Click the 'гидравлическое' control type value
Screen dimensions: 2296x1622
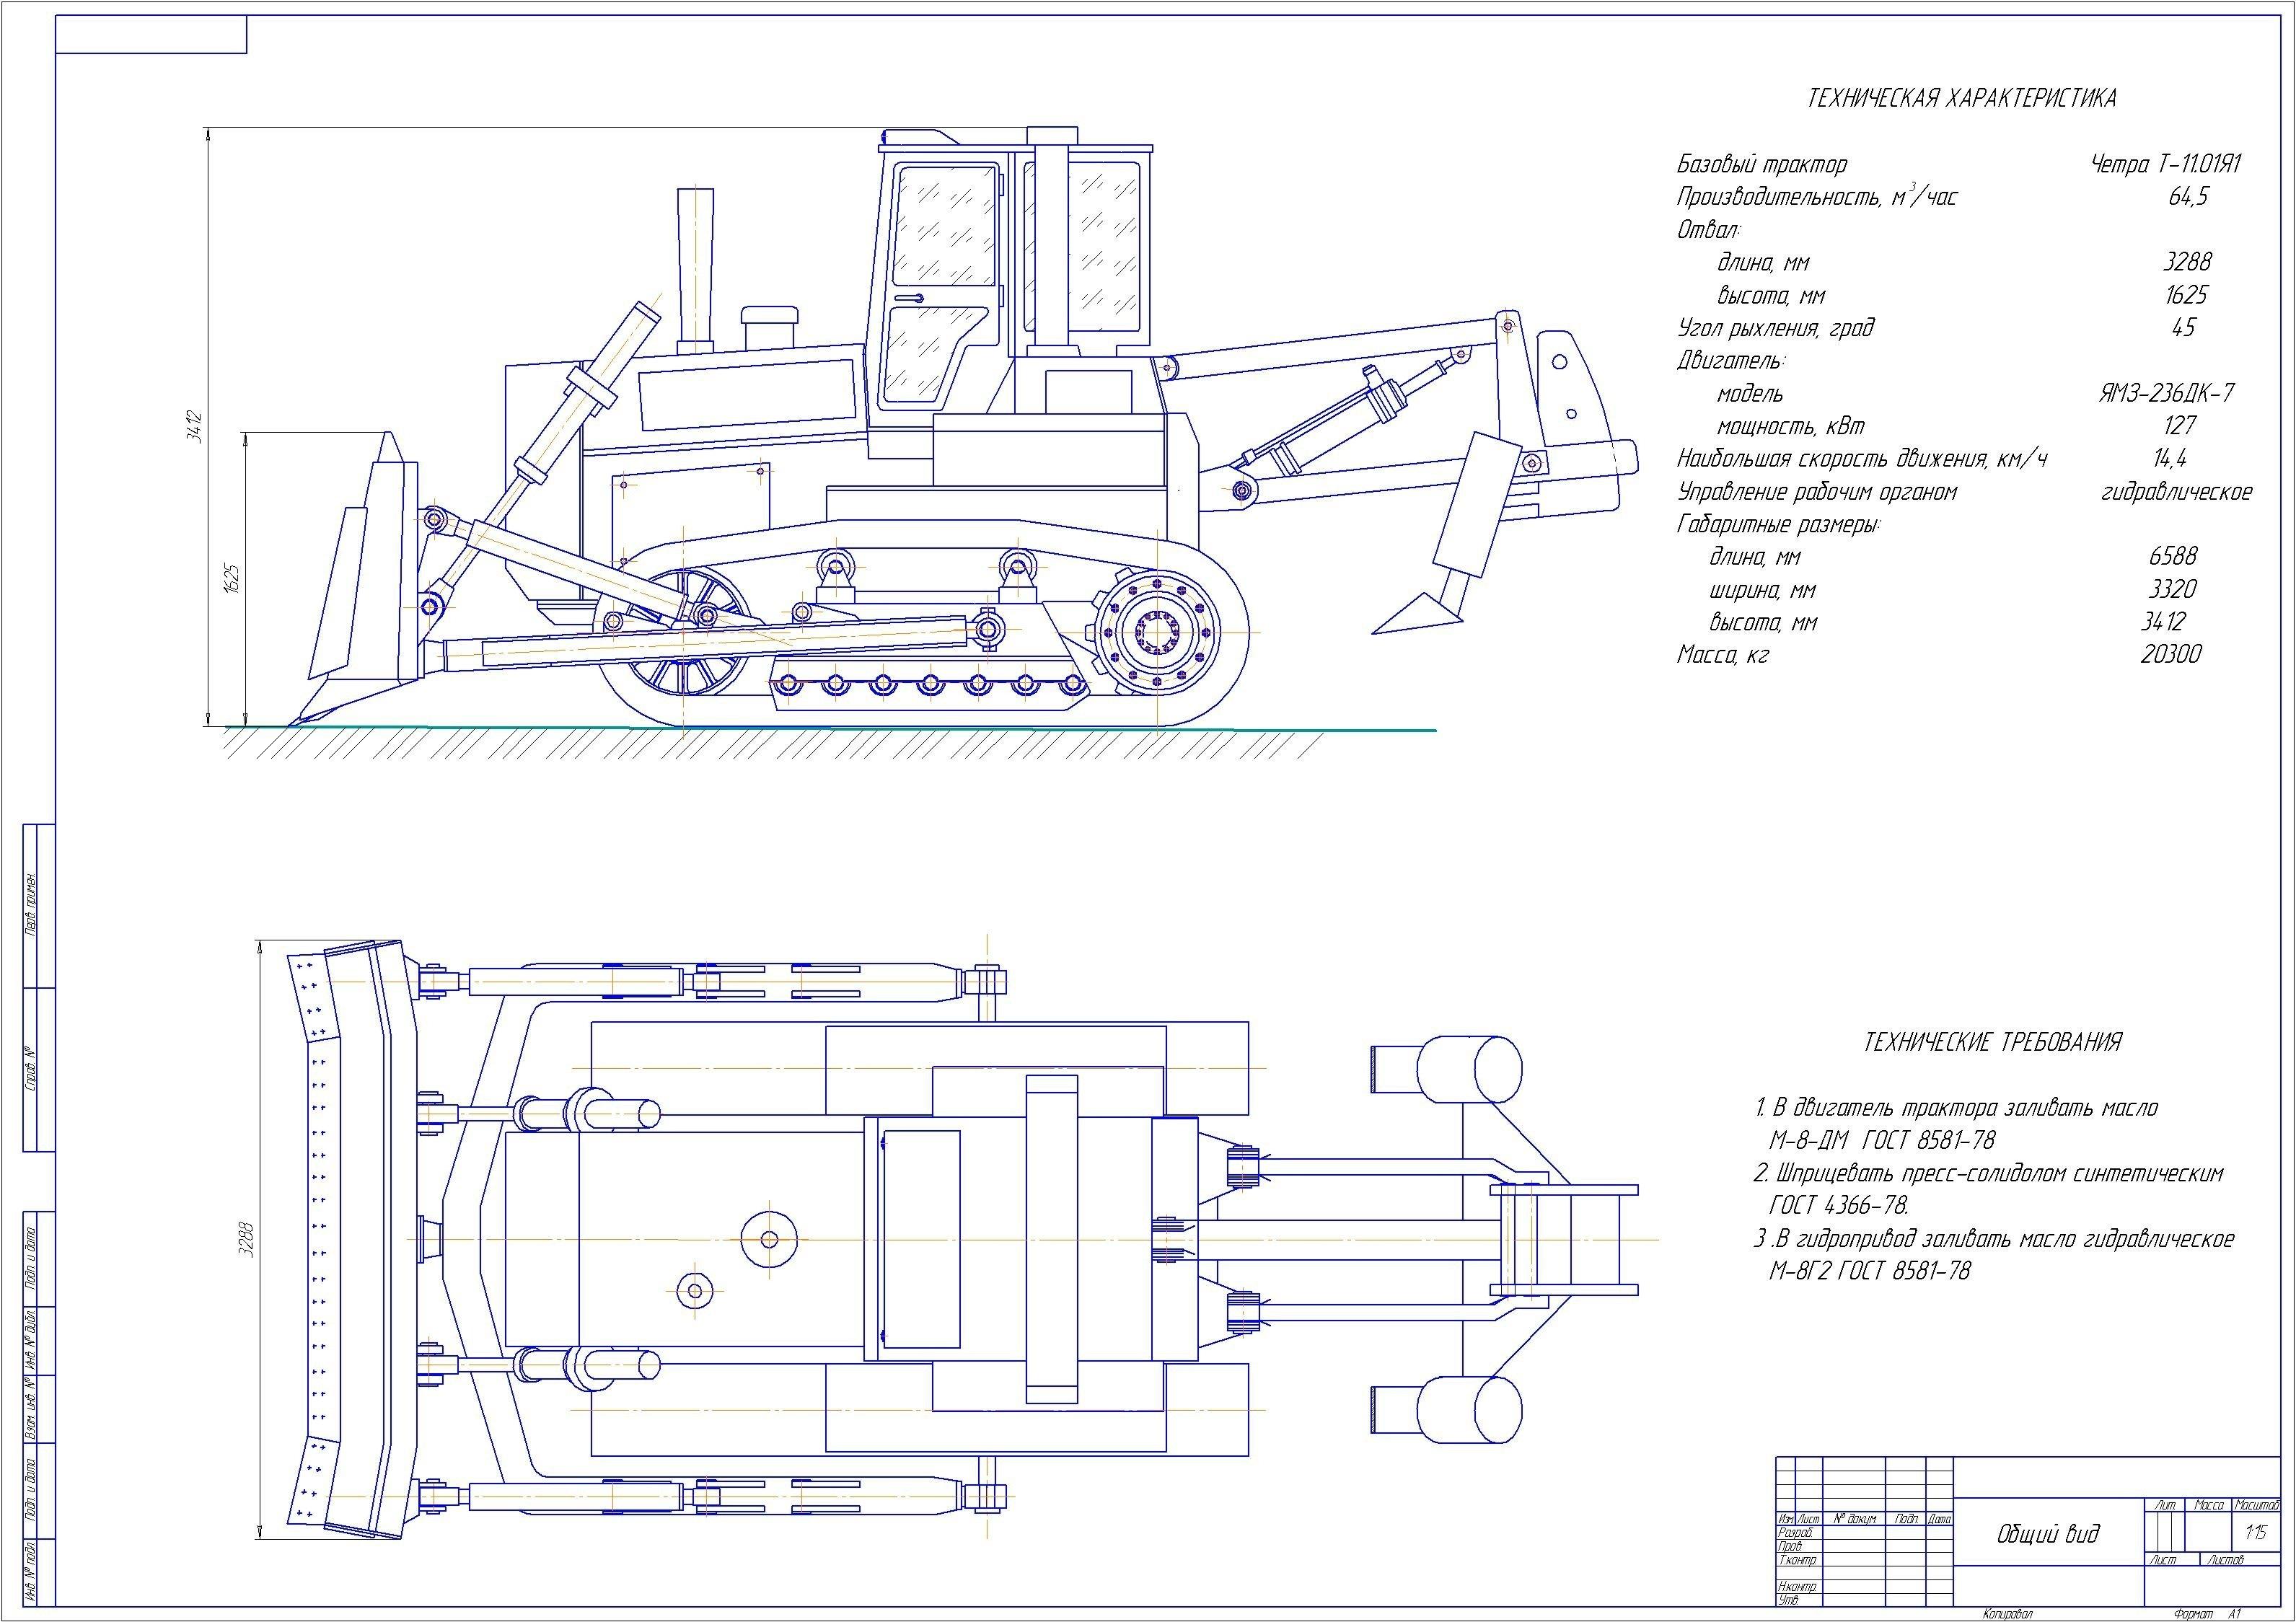2176,492
